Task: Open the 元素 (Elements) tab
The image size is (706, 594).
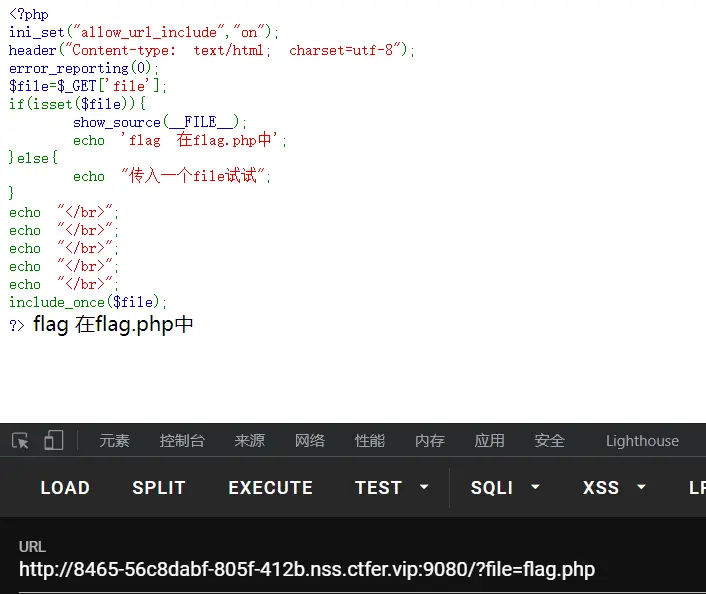Action: tap(114, 441)
